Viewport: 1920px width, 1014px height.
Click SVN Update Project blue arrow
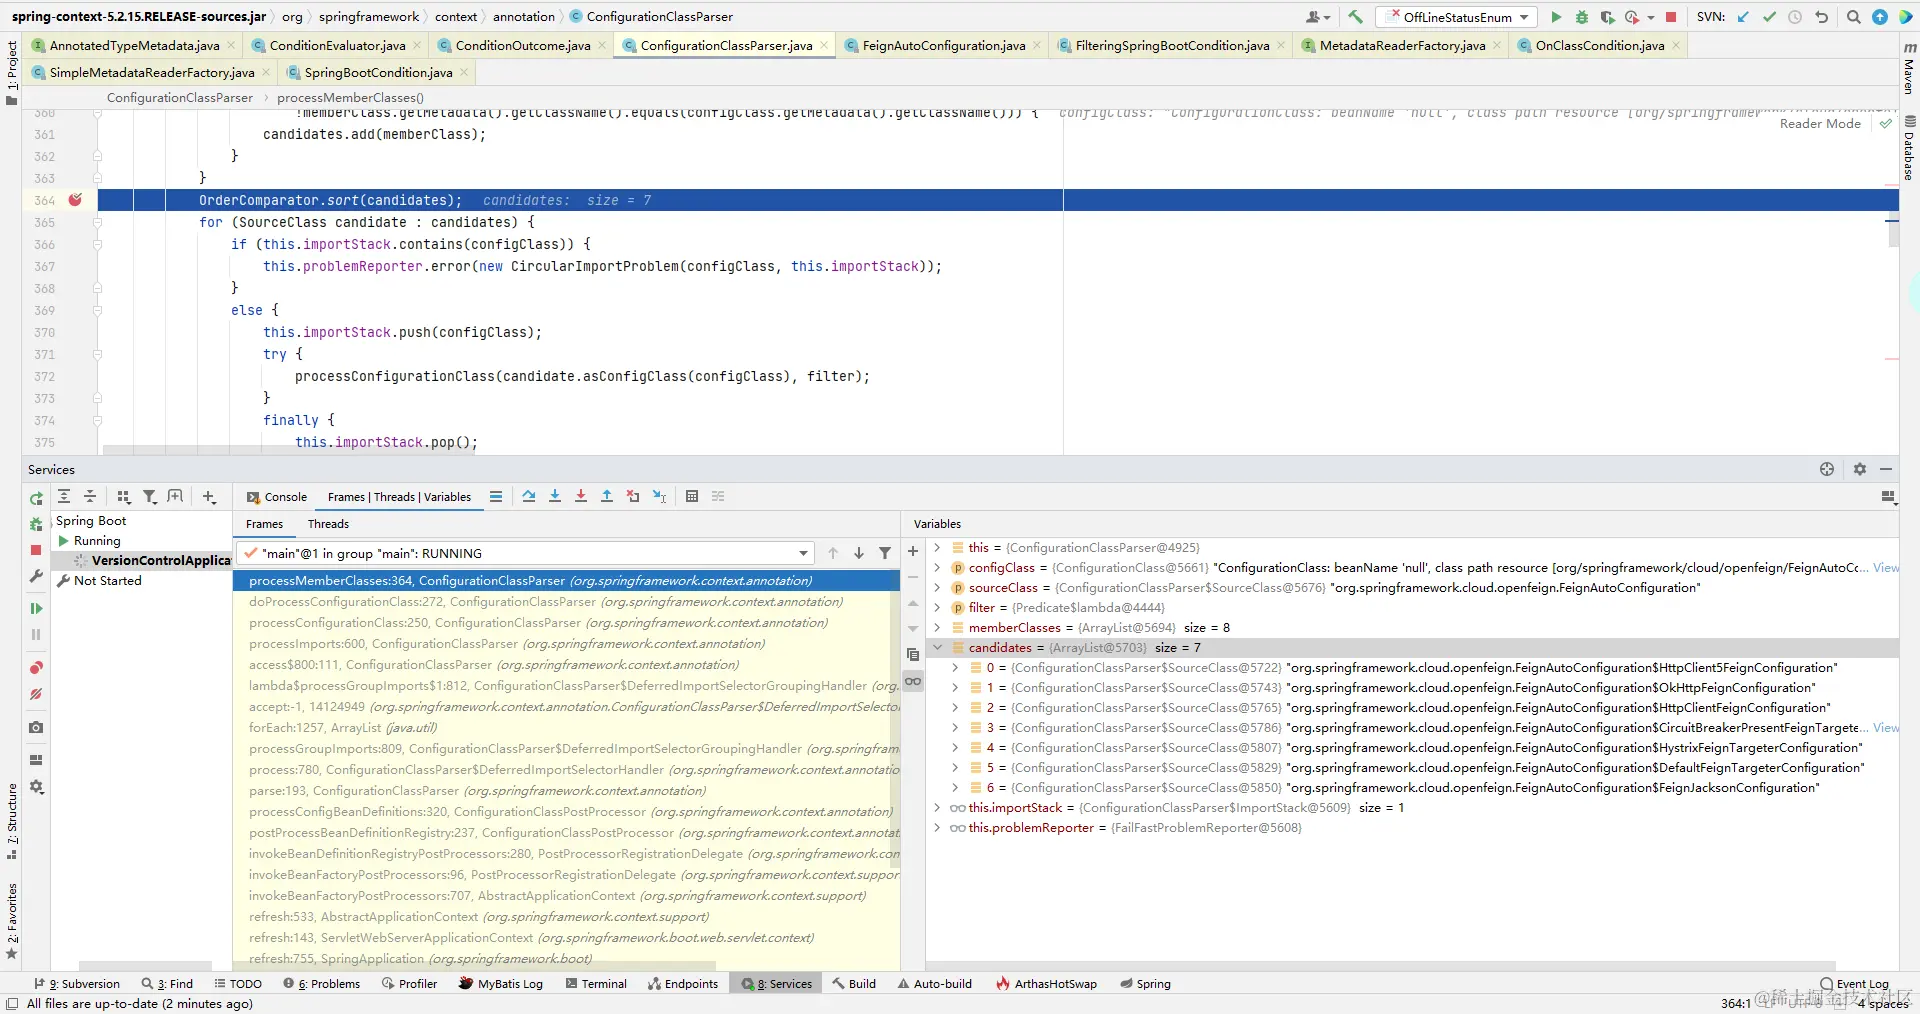pyautogui.click(x=1744, y=17)
